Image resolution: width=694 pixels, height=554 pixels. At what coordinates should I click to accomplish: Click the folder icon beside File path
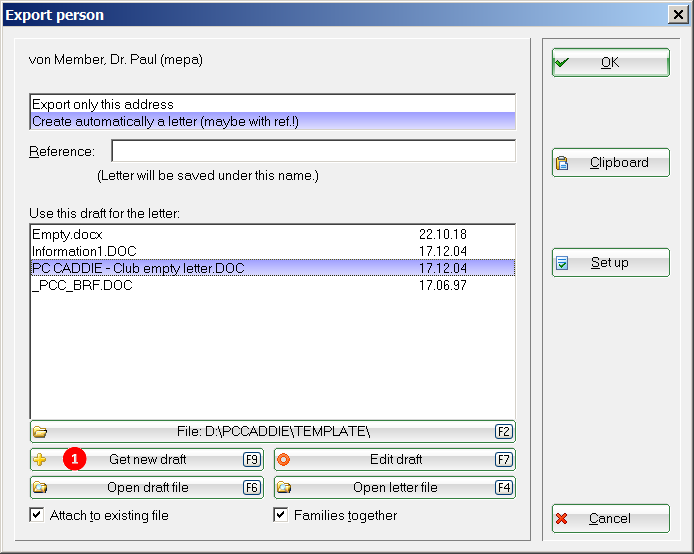tap(40, 432)
